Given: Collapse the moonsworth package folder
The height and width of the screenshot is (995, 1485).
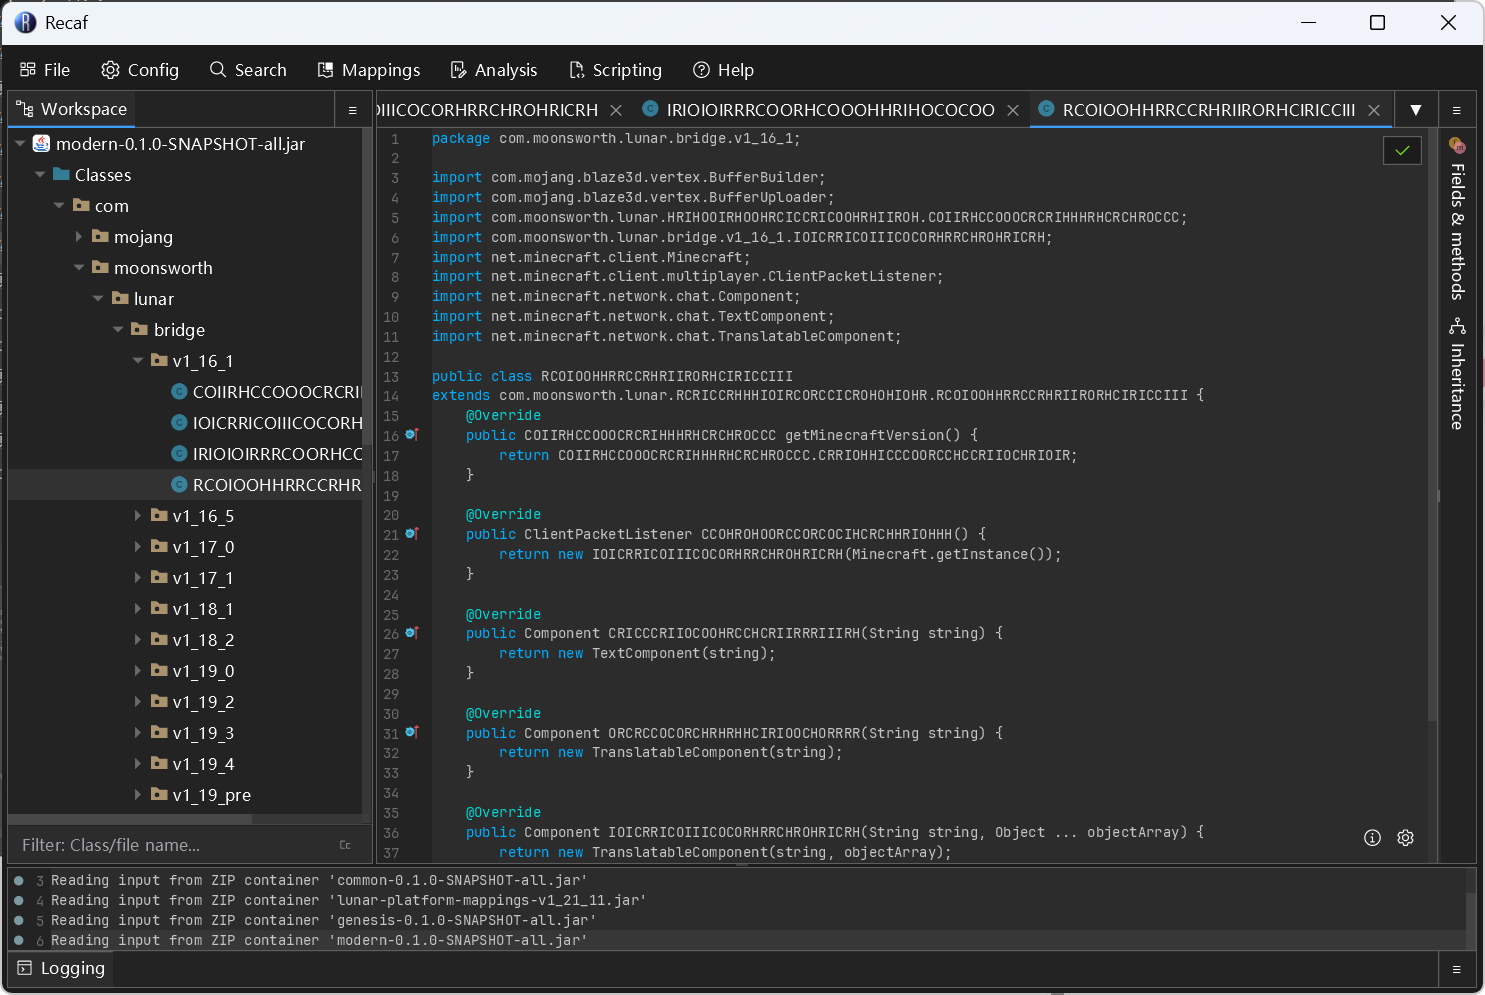Looking at the screenshot, I should point(79,268).
